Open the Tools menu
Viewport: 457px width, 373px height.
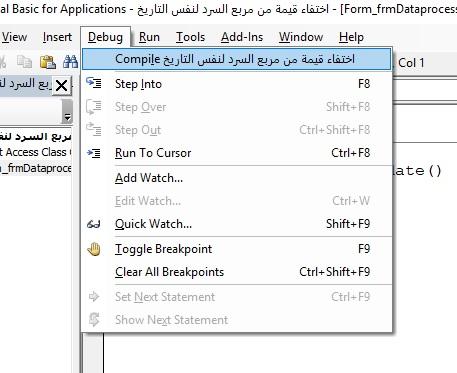pos(190,37)
